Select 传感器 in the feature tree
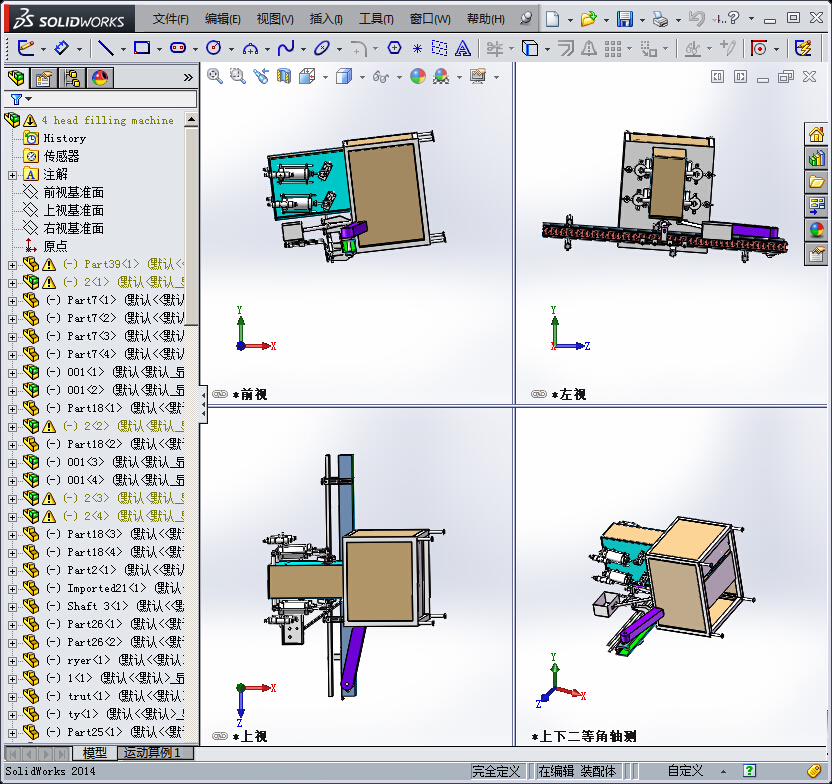 tap(61, 156)
